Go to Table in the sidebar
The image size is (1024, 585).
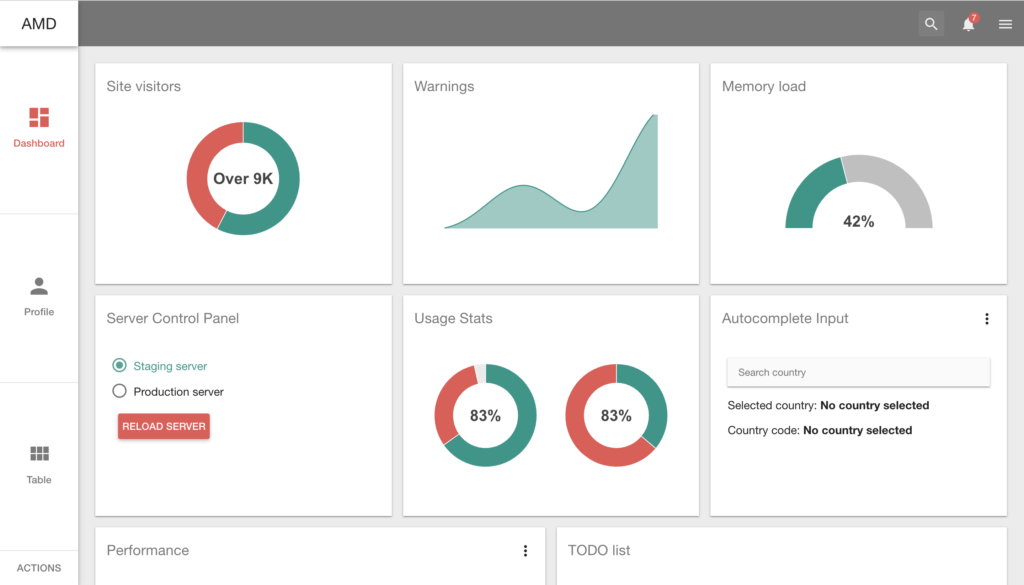(39, 479)
